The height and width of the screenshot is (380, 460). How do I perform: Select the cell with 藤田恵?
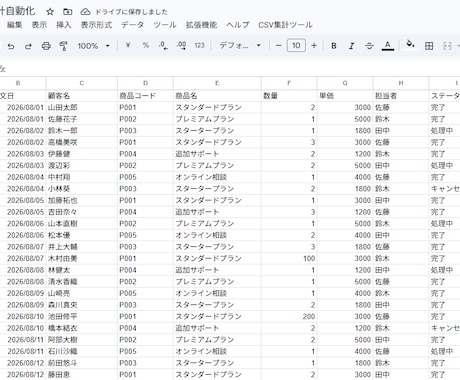[x=82, y=374]
